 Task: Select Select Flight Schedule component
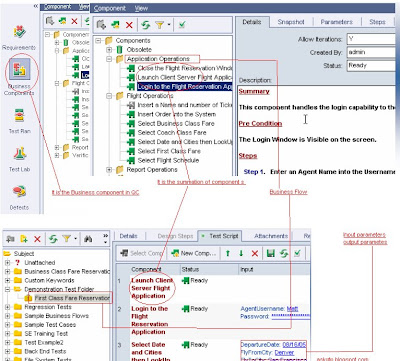click(x=168, y=160)
